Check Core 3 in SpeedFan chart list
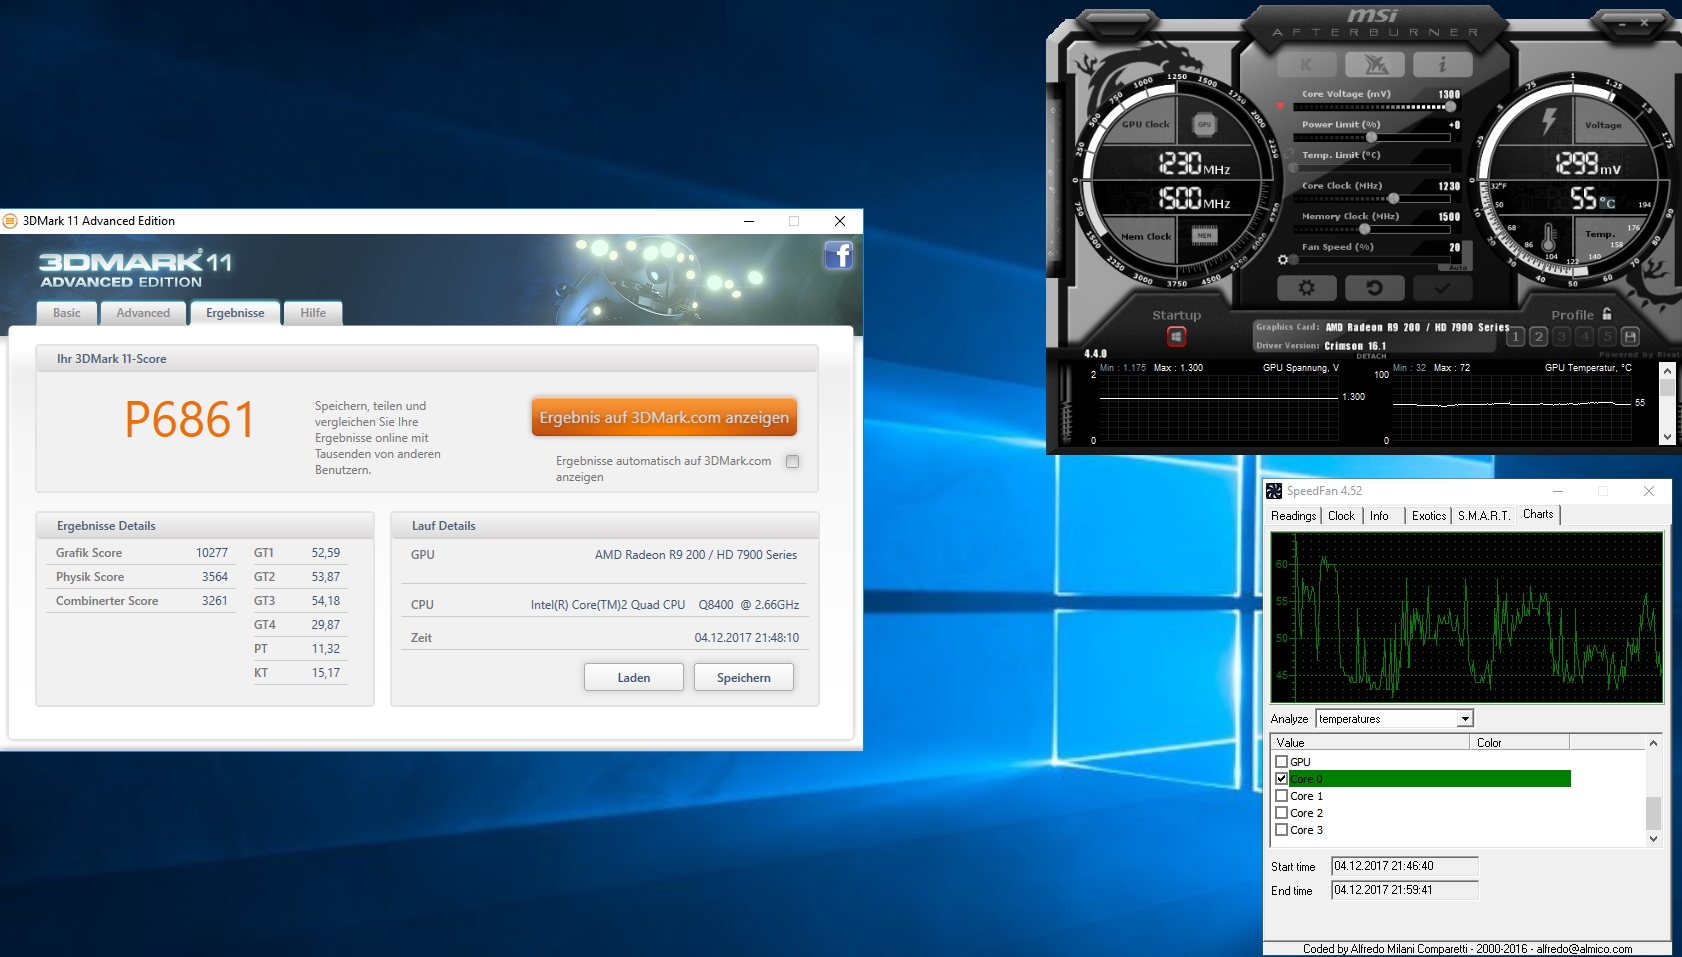This screenshot has height=957, width=1682. [1282, 830]
